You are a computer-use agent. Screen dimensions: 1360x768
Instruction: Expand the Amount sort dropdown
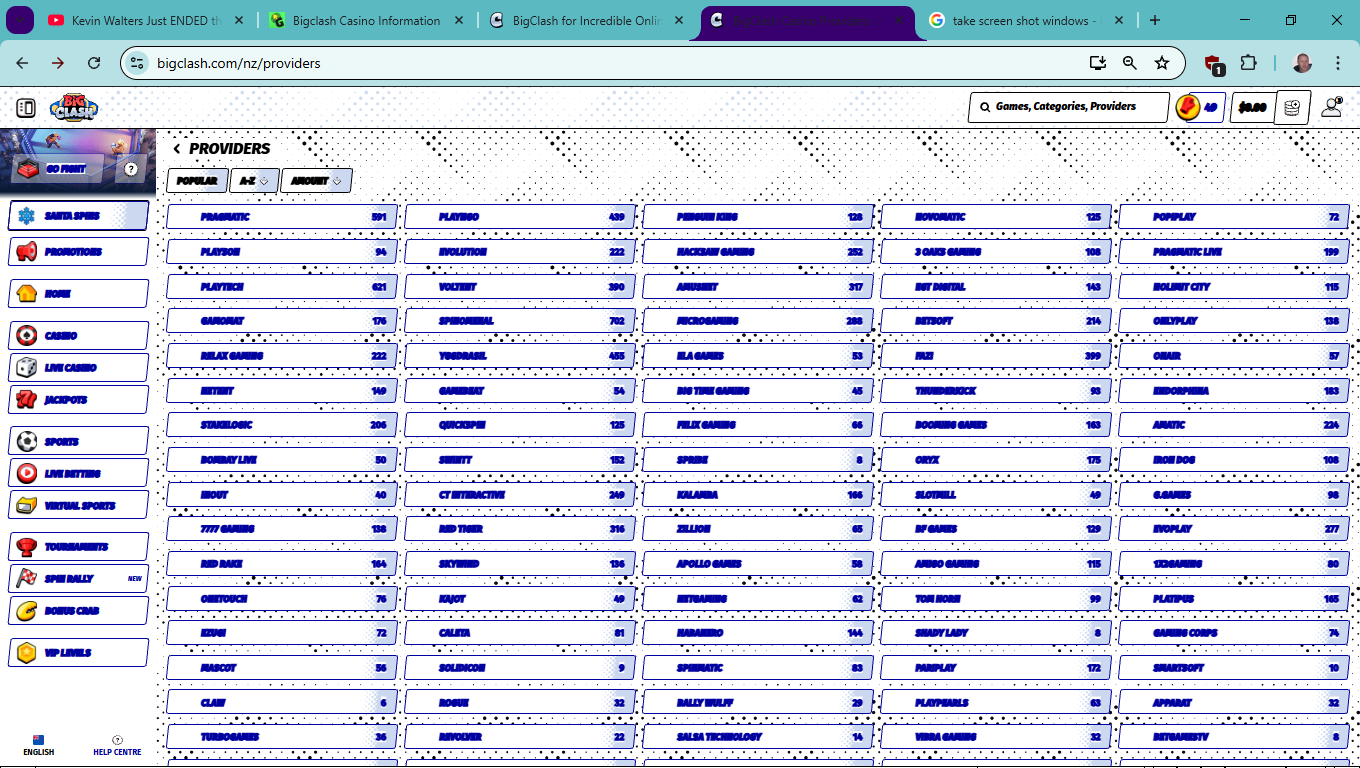click(x=316, y=181)
